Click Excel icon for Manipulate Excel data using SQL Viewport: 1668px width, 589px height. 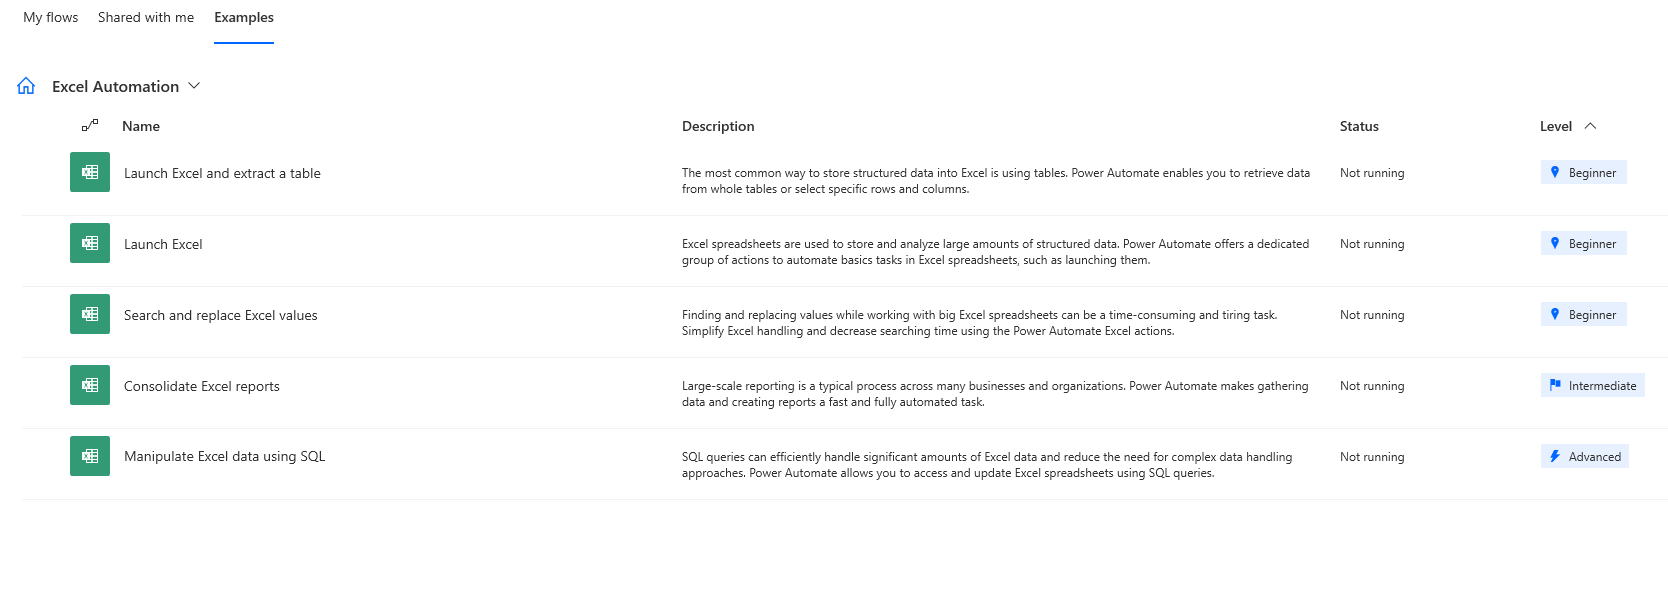[90, 456]
